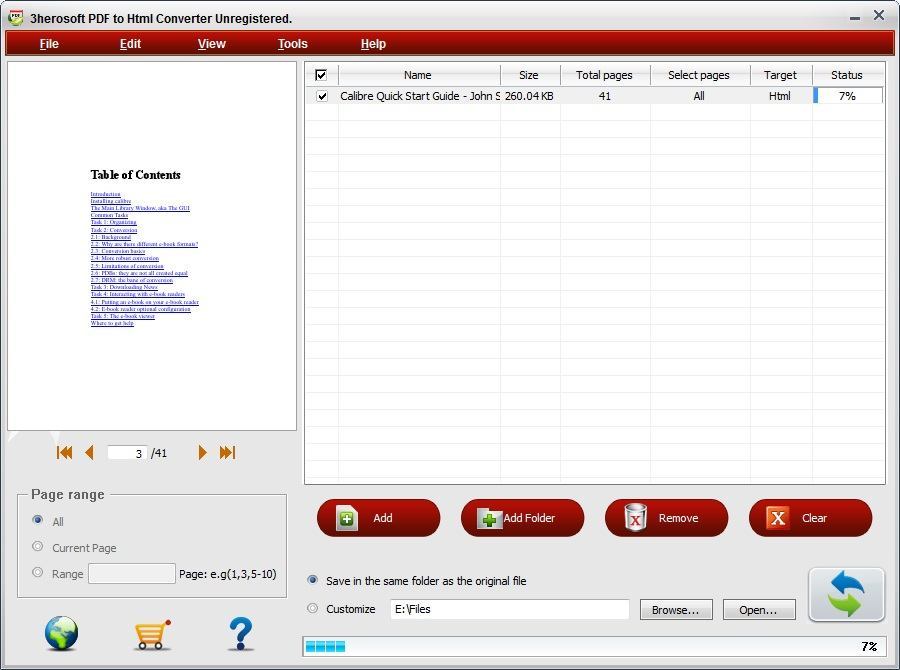Choose the Customize output folder option
Screen dimensions: 900x670
[313, 608]
